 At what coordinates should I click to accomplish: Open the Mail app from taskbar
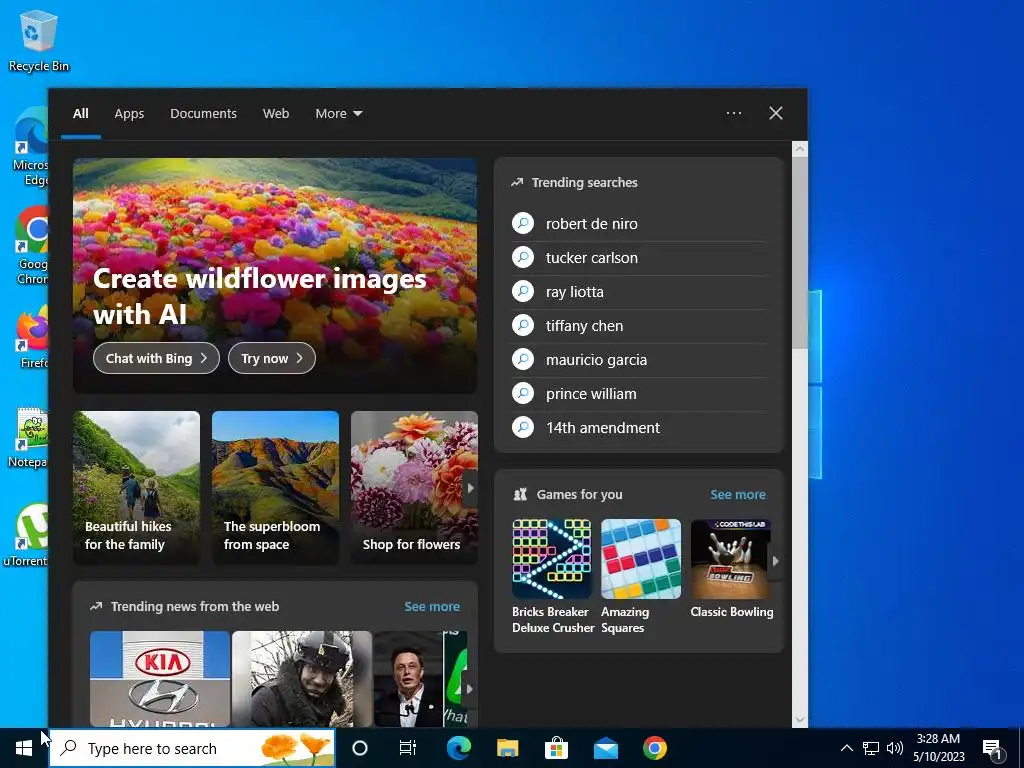[x=605, y=748]
